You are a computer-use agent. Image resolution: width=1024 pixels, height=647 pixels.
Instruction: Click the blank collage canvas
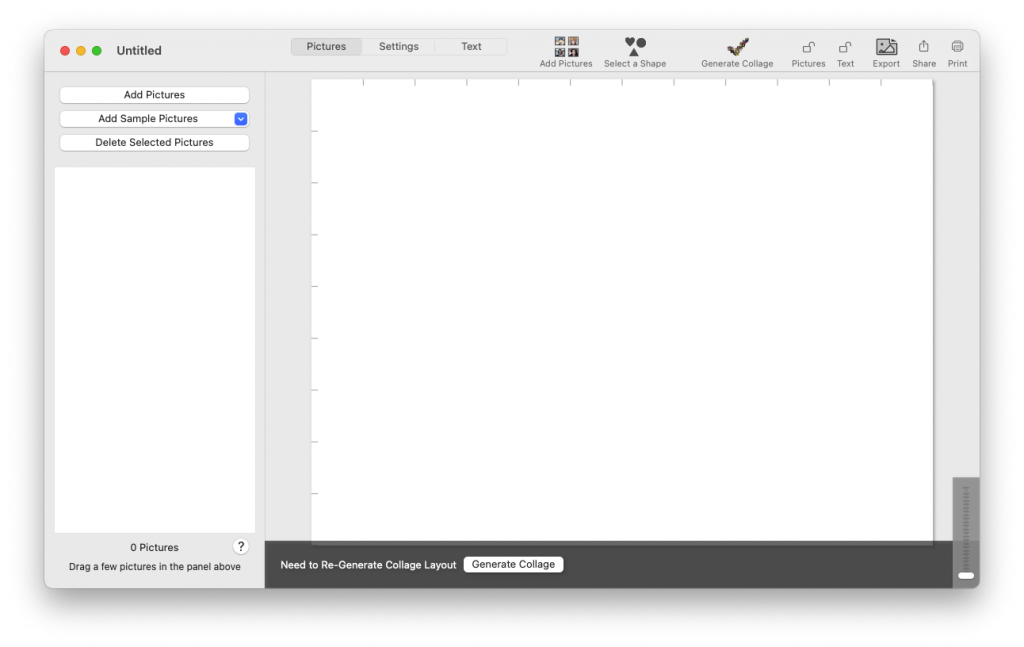point(622,311)
